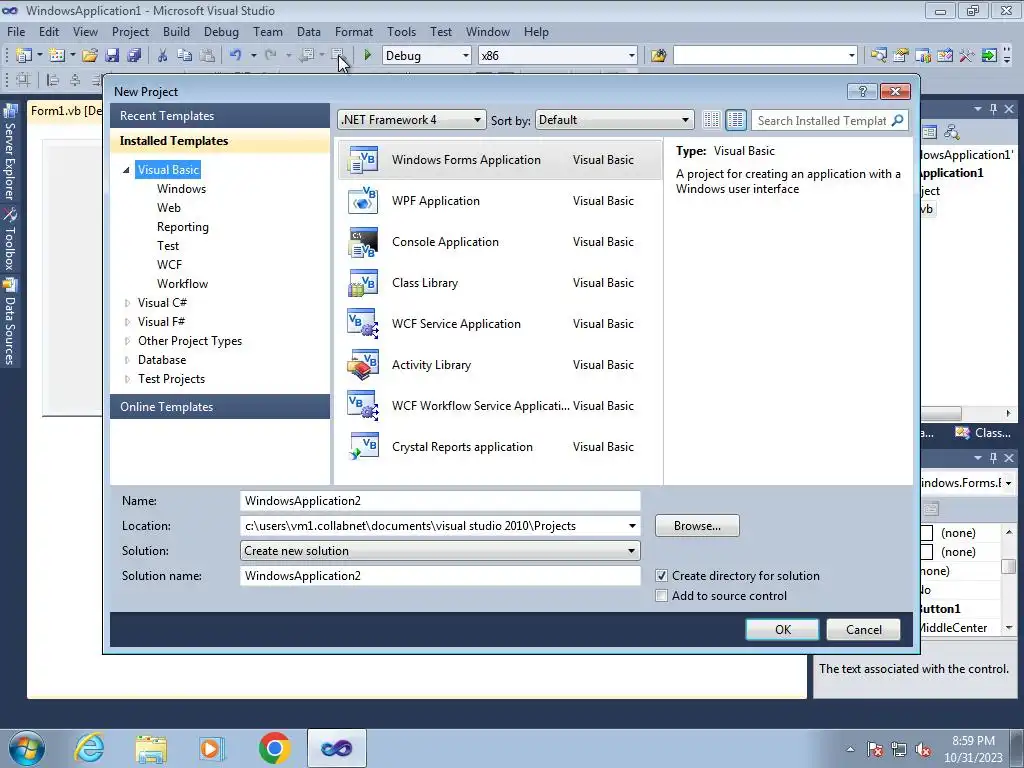Image resolution: width=1024 pixels, height=768 pixels.
Task: Click the OK button
Action: 782,630
